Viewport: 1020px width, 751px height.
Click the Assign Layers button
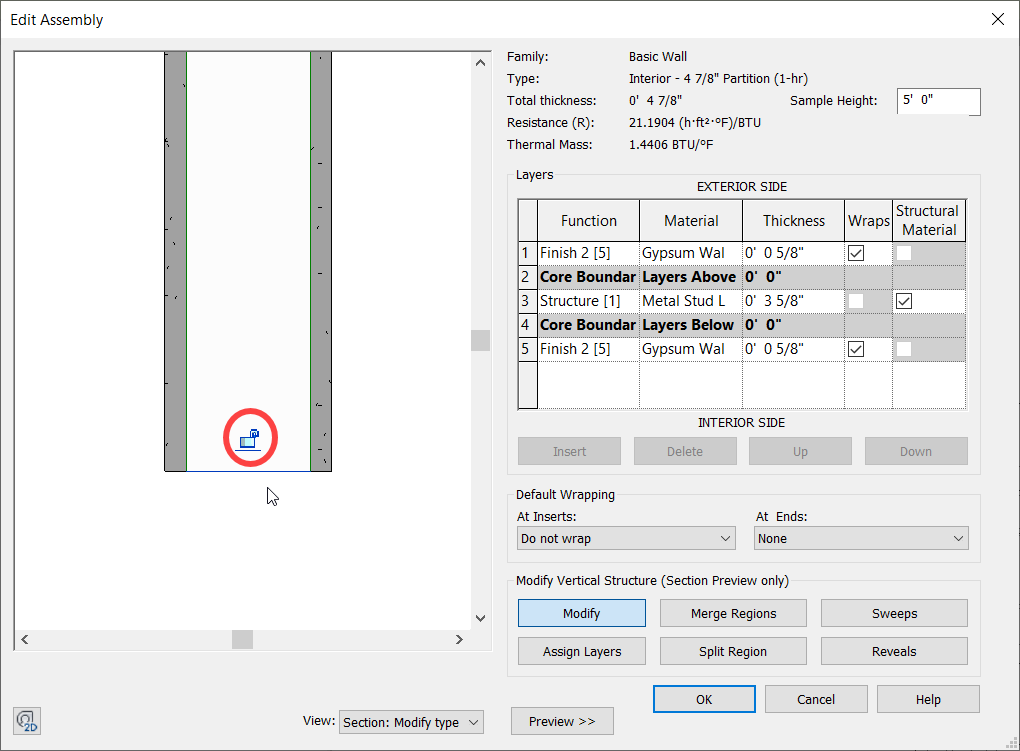pos(582,651)
